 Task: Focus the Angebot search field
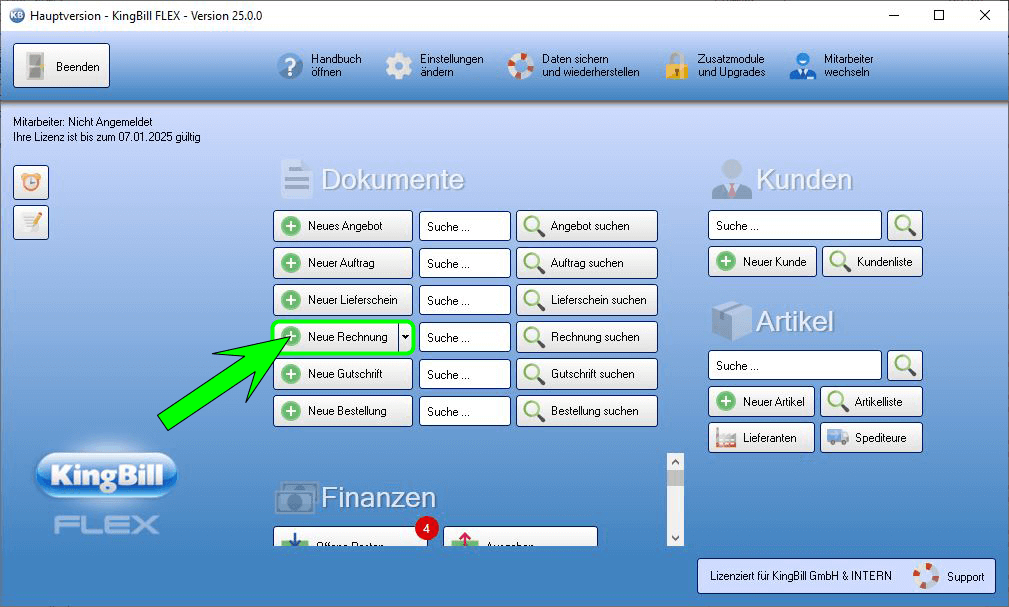pos(465,227)
